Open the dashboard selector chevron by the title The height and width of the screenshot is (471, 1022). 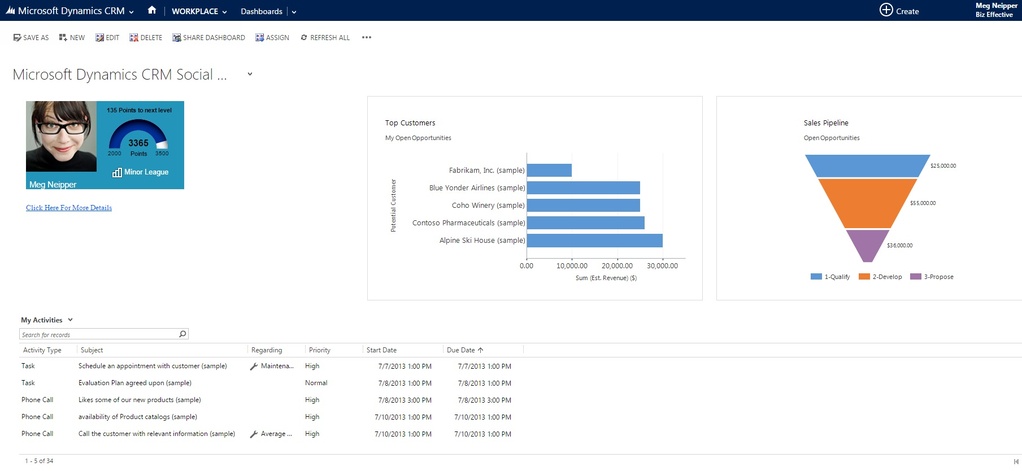(x=250, y=74)
